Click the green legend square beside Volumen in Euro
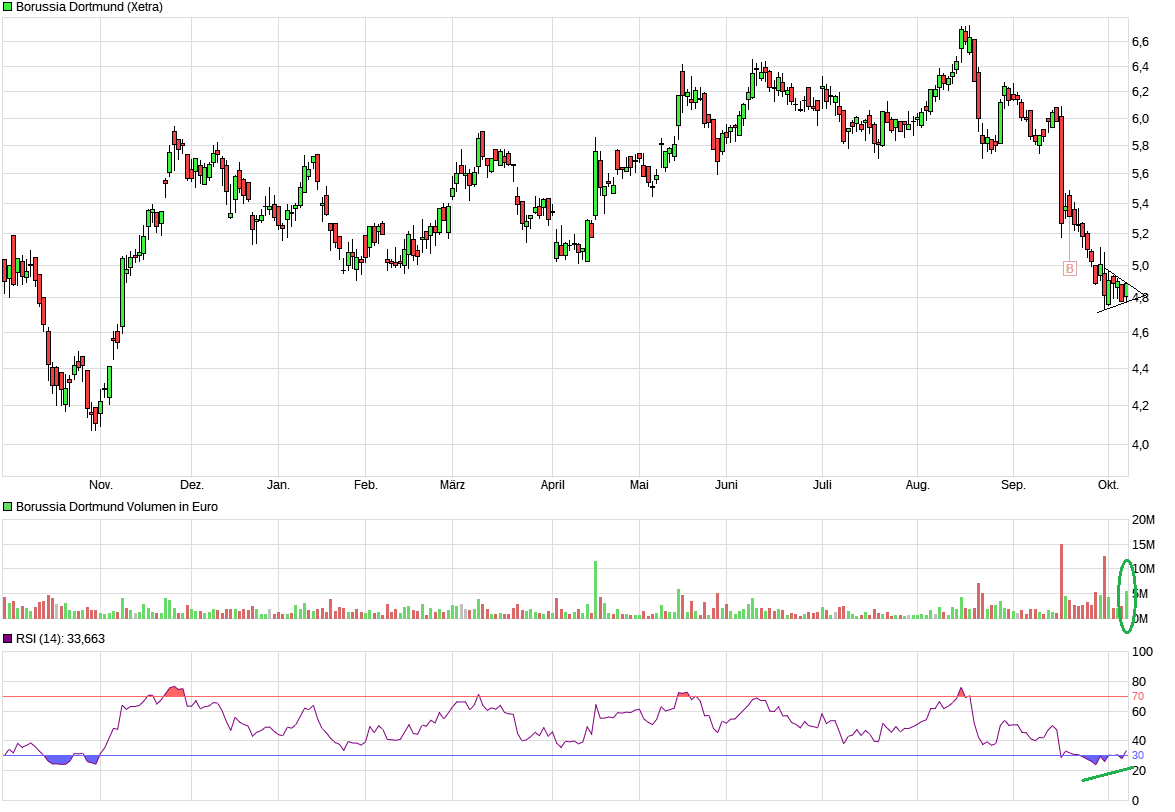This screenshot has height=812, width=1175. click(x=8, y=507)
